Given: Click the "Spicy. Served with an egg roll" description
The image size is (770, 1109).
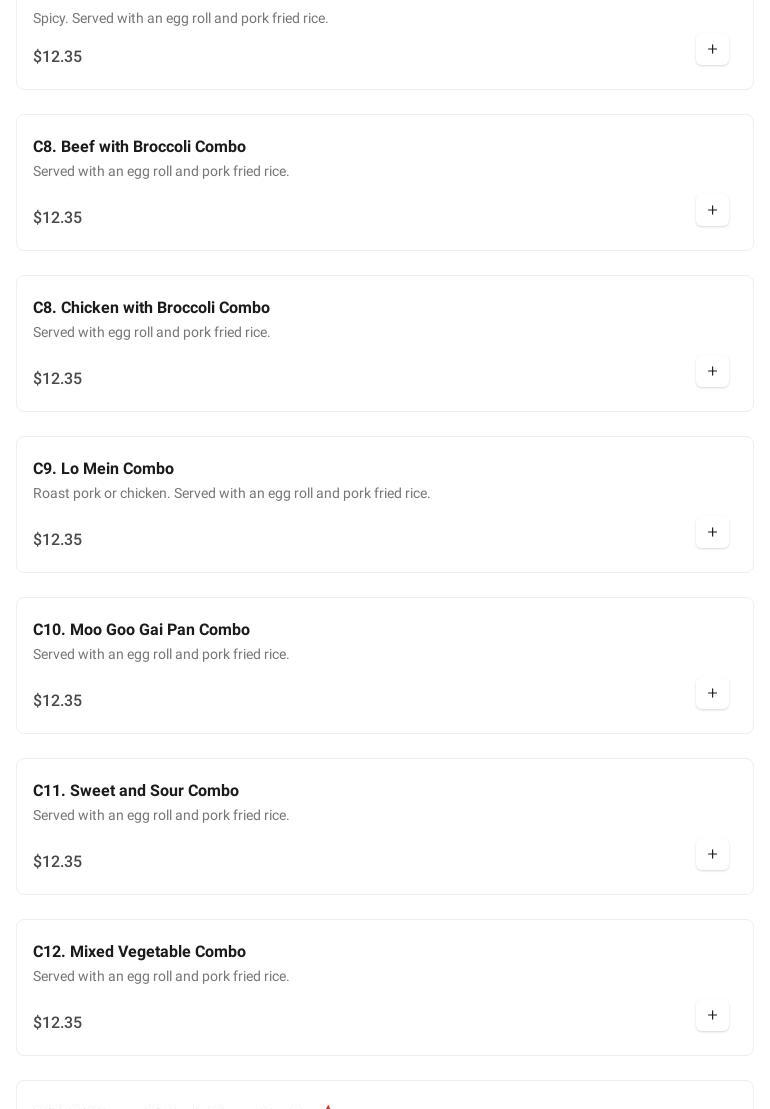Looking at the screenshot, I should pos(180,19).
